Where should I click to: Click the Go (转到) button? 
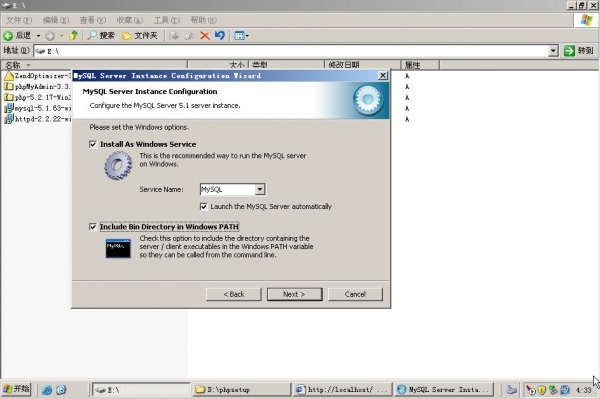pyautogui.click(x=578, y=50)
